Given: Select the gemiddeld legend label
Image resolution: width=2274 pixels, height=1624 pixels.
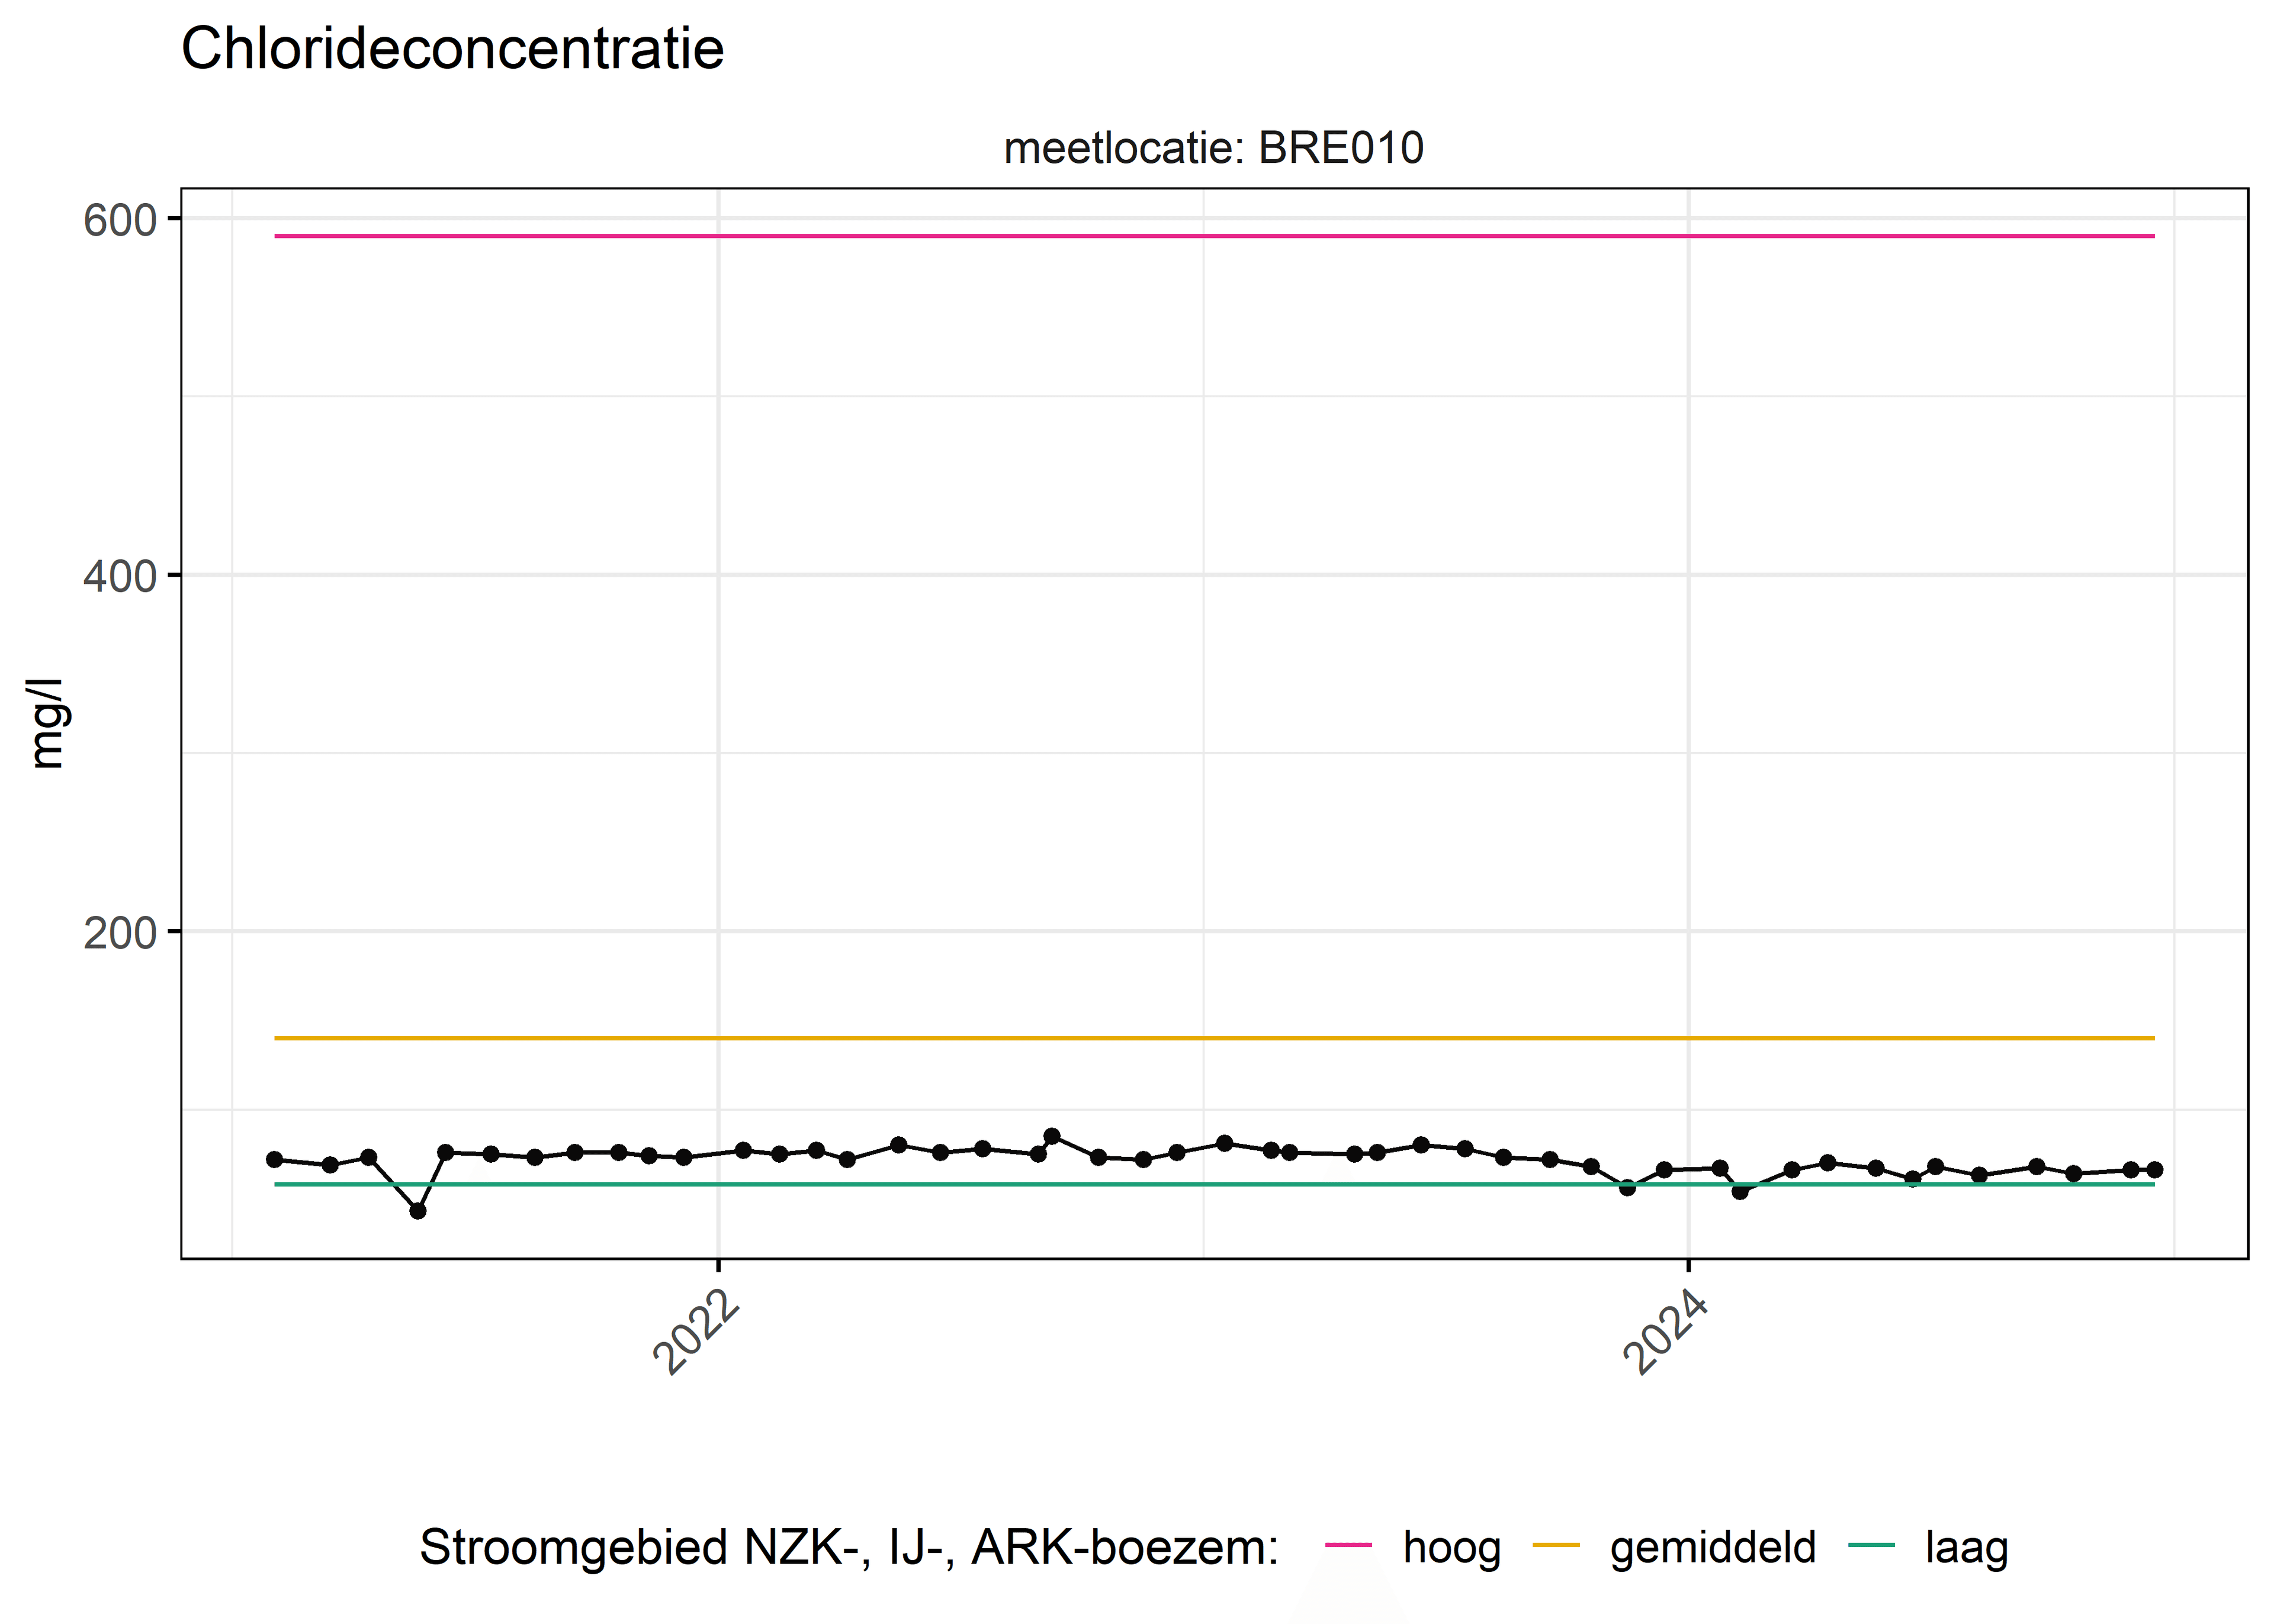Looking at the screenshot, I should pos(1712,1549).
